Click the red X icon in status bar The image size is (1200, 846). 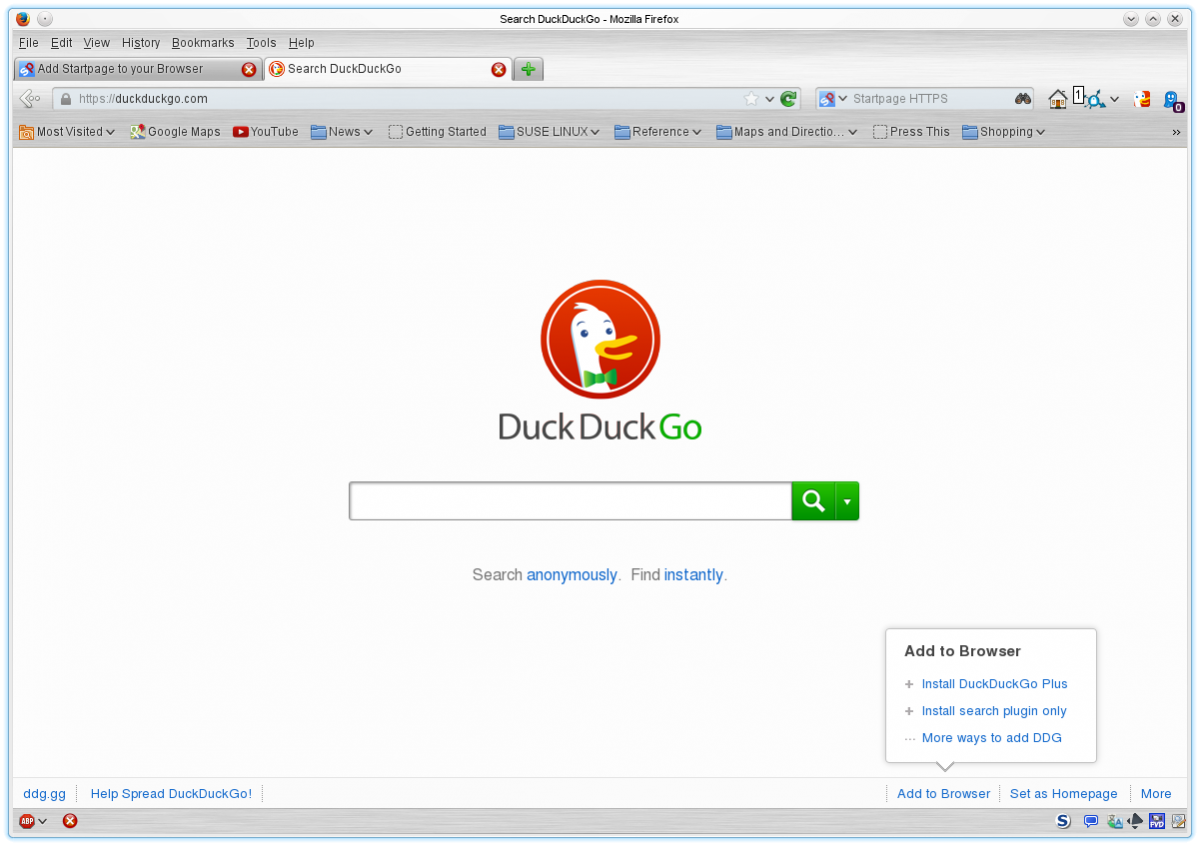(x=70, y=821)
